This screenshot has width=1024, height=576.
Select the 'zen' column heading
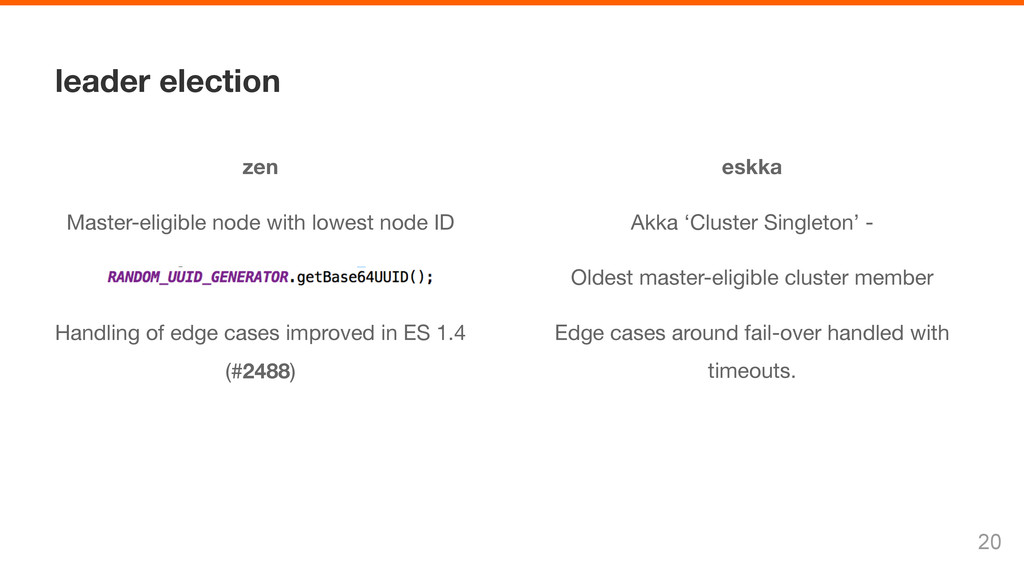(260, 167)
